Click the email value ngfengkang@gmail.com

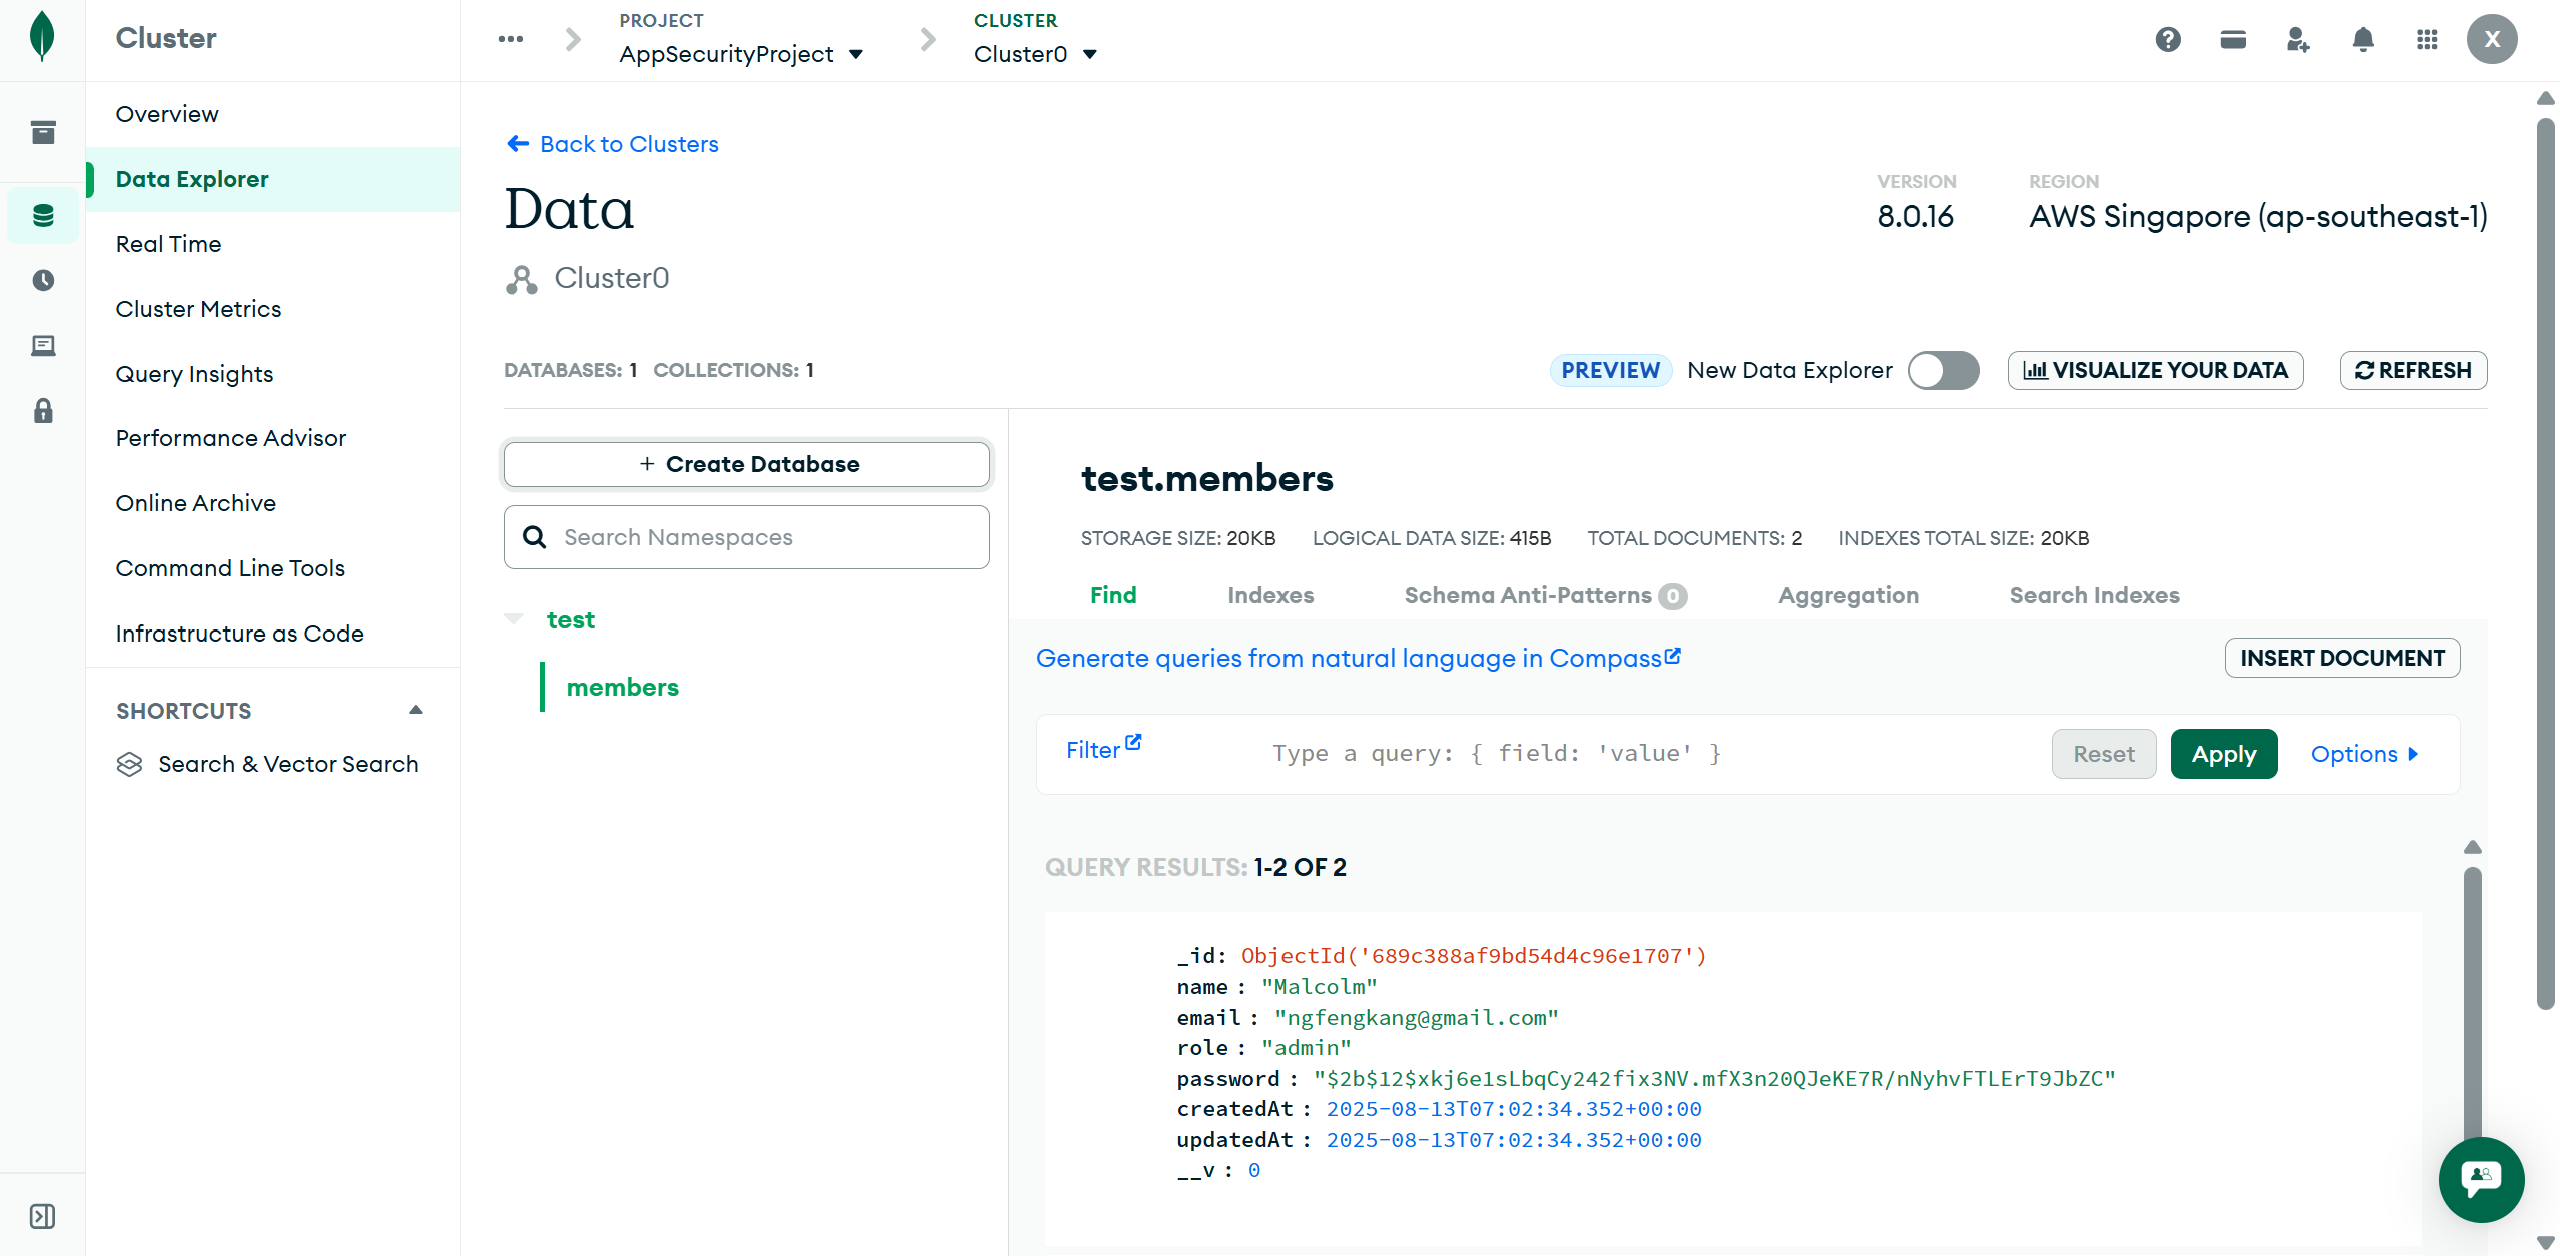tap(1416, 1018)
